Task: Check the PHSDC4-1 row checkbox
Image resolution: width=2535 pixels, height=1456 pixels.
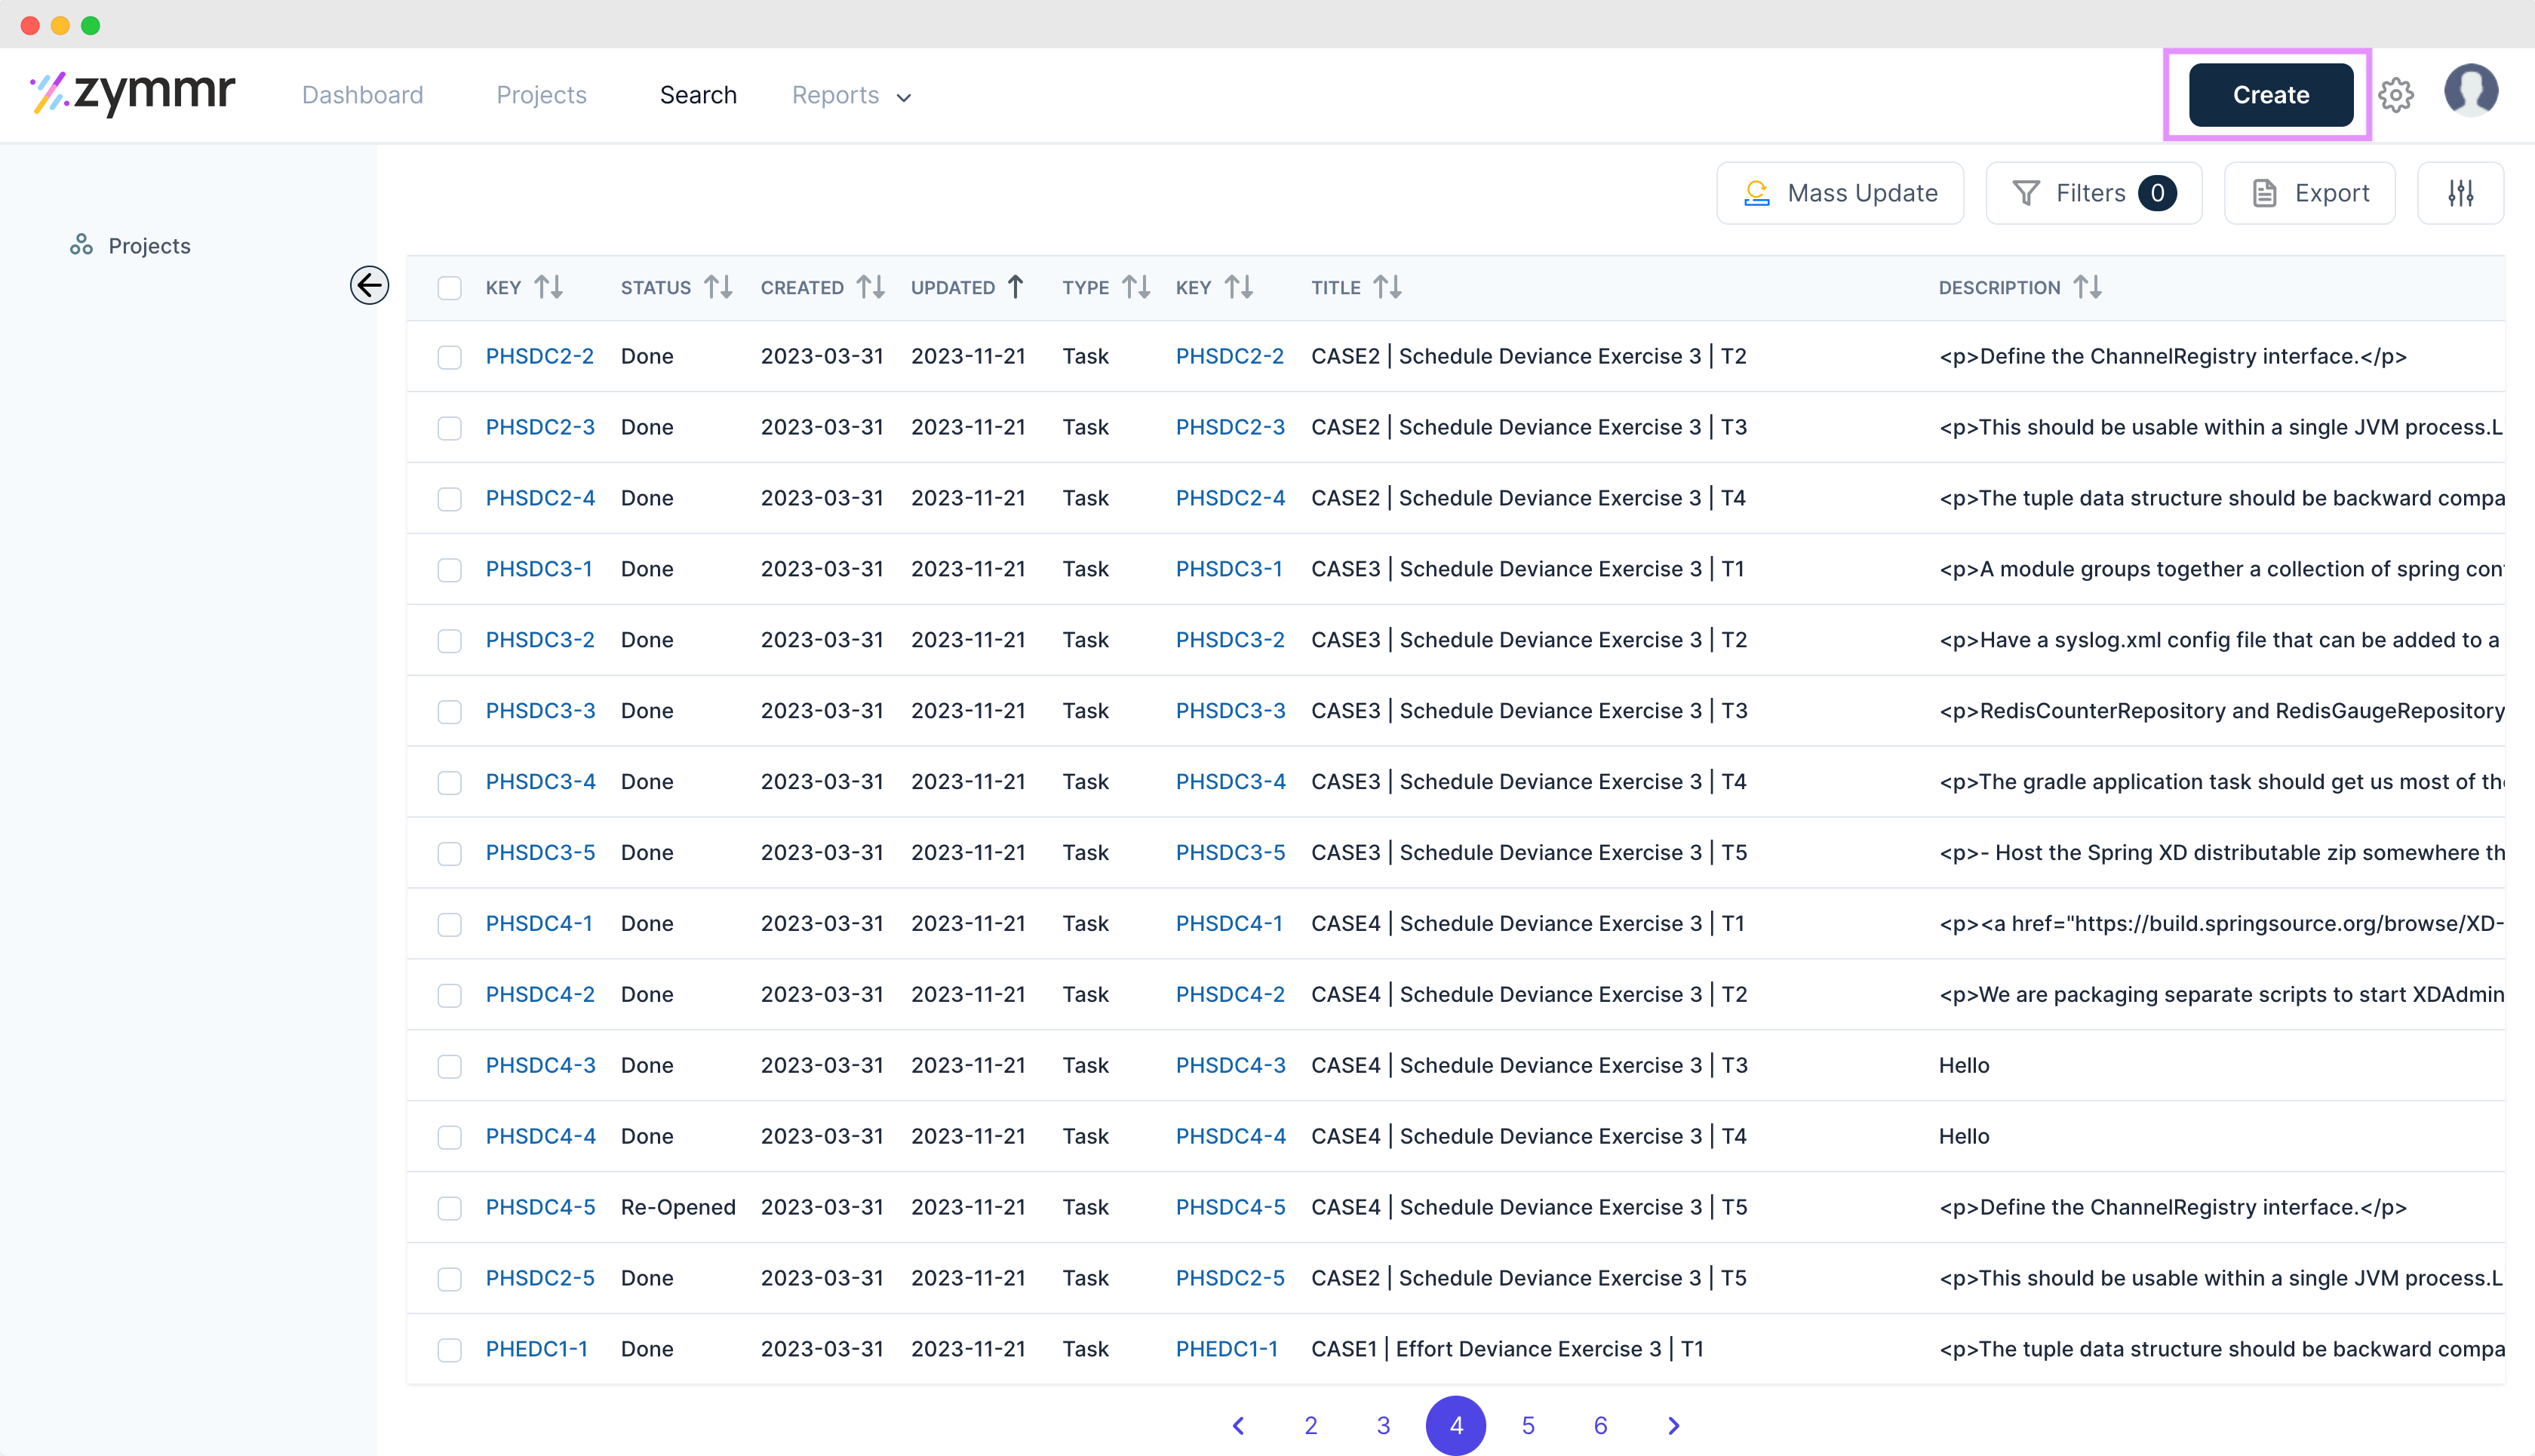Action: coord(450,925)
